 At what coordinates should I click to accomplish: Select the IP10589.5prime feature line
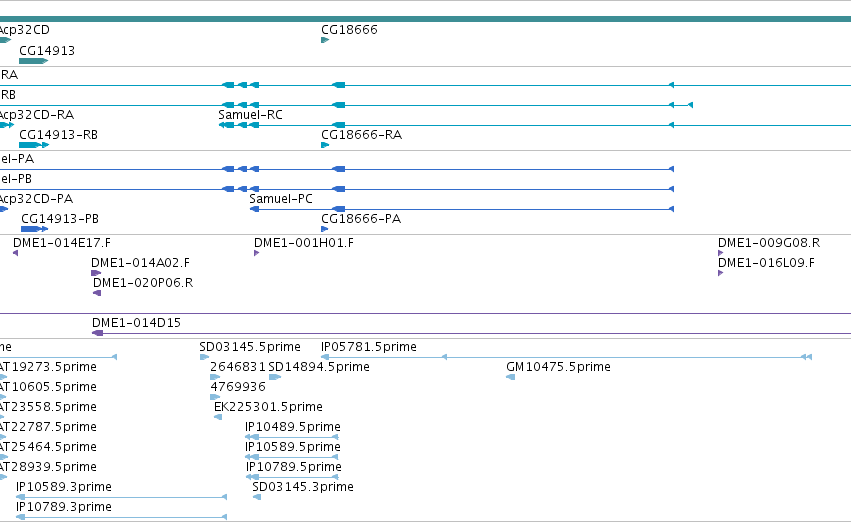point(292,457)
